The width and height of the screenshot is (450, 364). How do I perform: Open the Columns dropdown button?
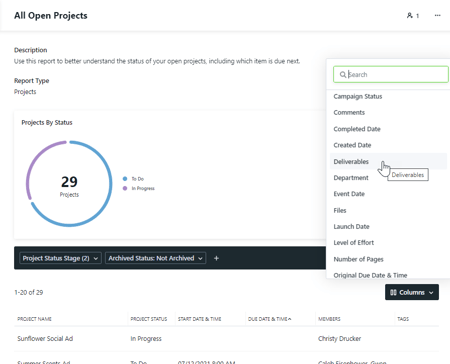click(x=412, y=292)
